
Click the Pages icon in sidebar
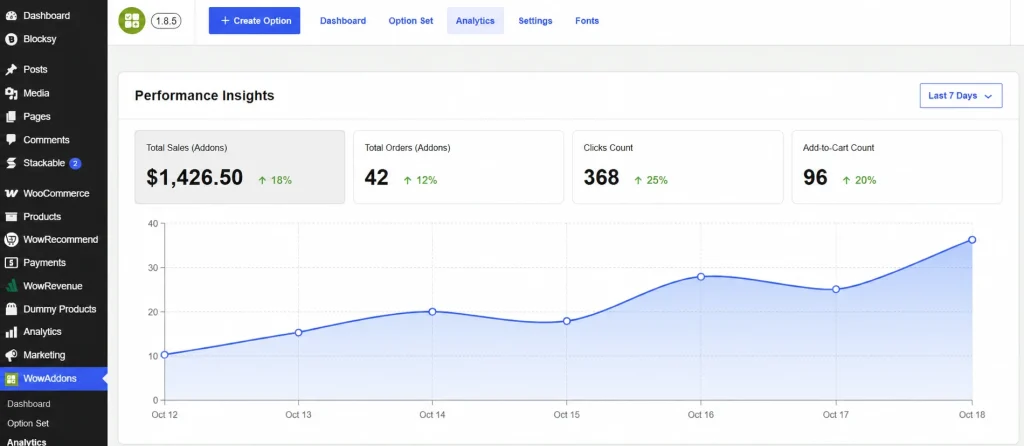click(x=11, y=117)
